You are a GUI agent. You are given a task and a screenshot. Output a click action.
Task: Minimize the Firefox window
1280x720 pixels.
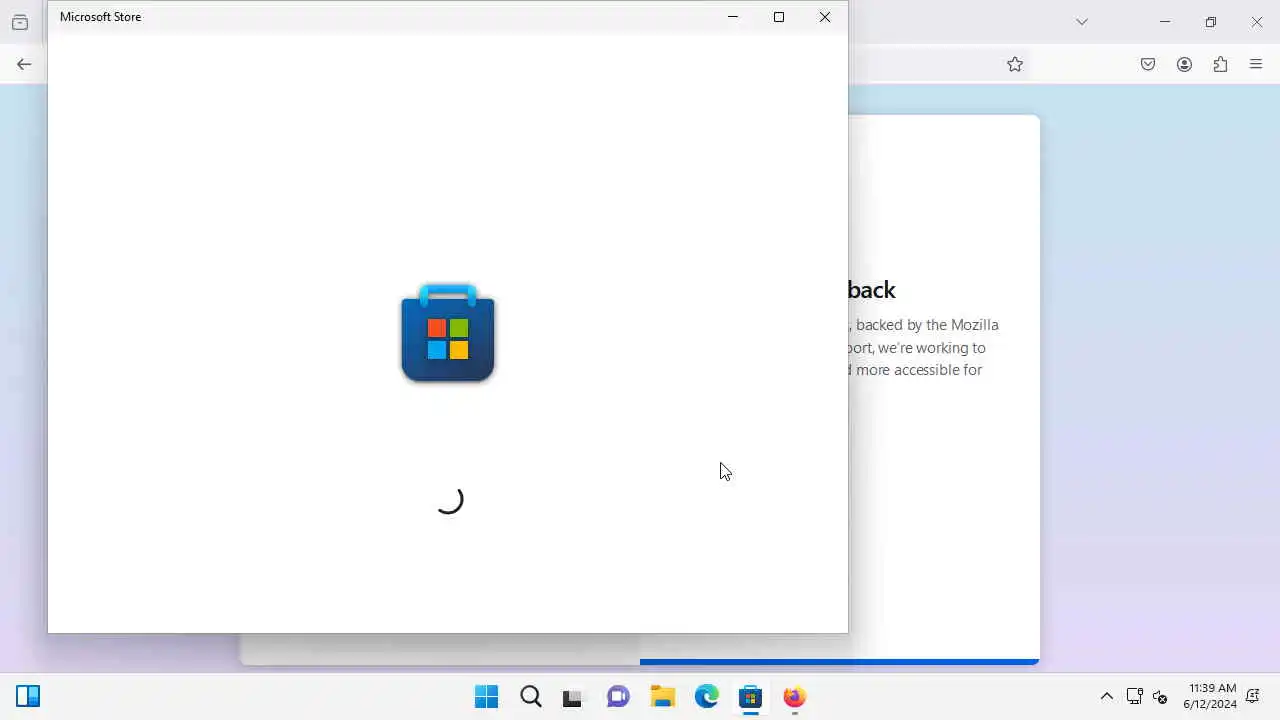(x=1165, y=22)
